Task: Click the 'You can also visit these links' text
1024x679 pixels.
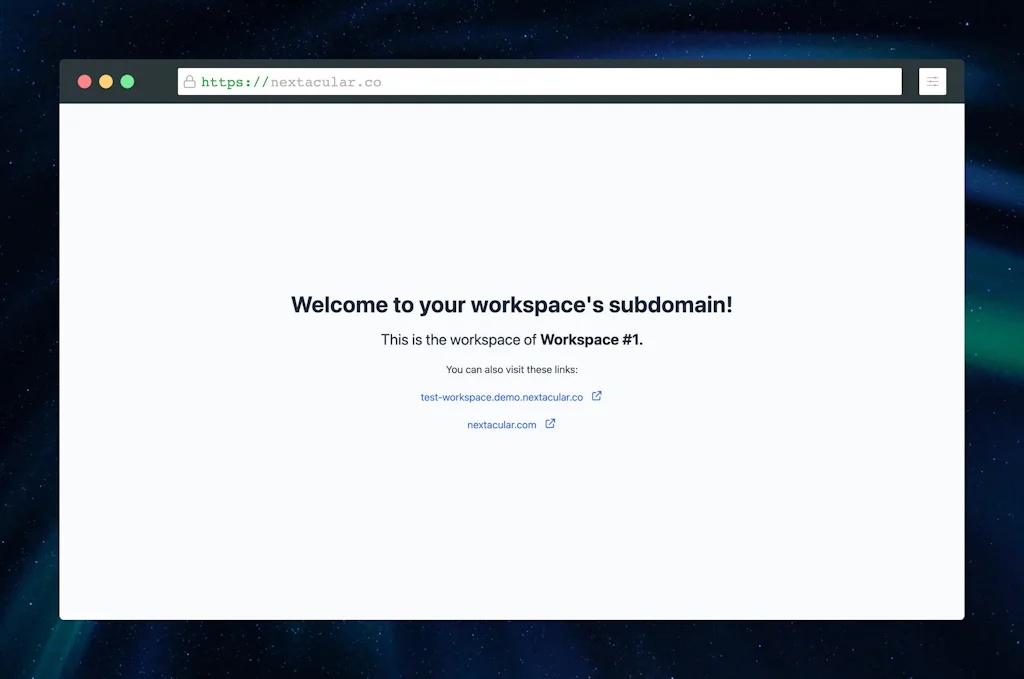Action: 512,369
